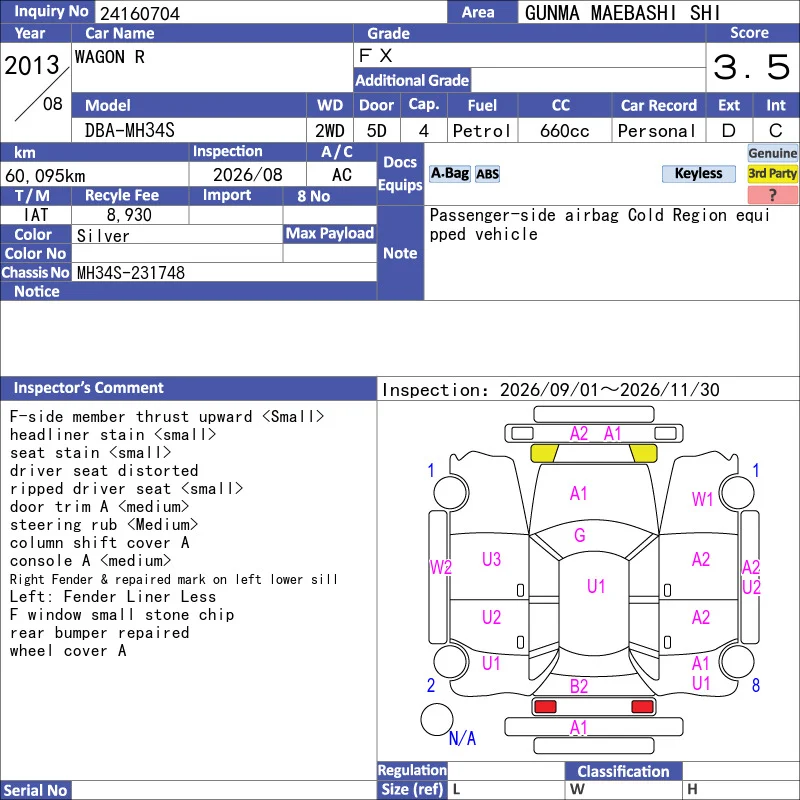The image size is (800, 800).
Task: Click the spare tire N/A circle
Action: coord(437,719)
